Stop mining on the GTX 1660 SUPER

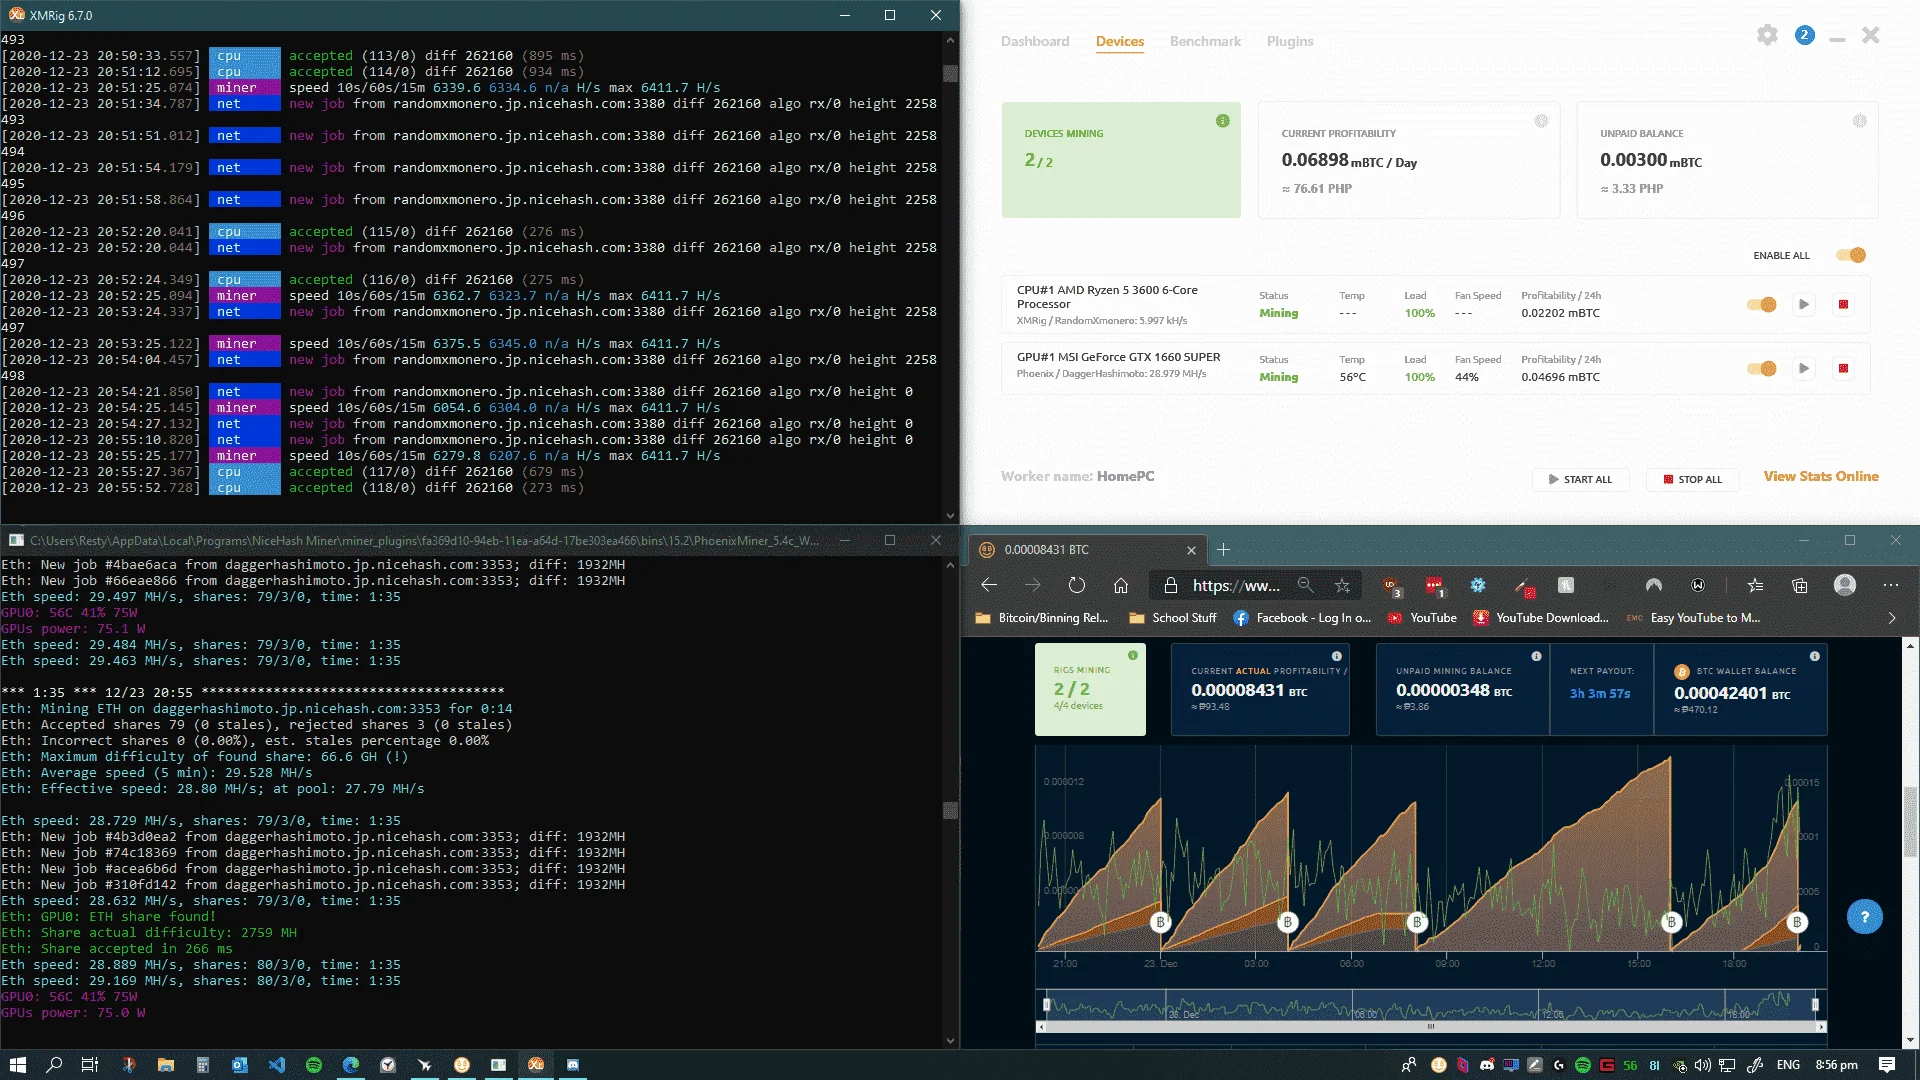(x=1843, y=368)
